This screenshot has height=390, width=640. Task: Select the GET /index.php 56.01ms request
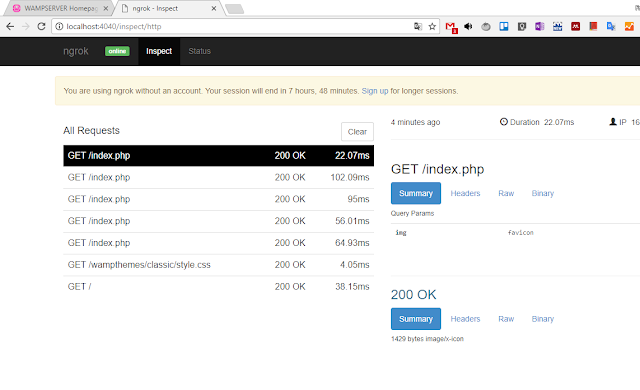click(218, 221)
